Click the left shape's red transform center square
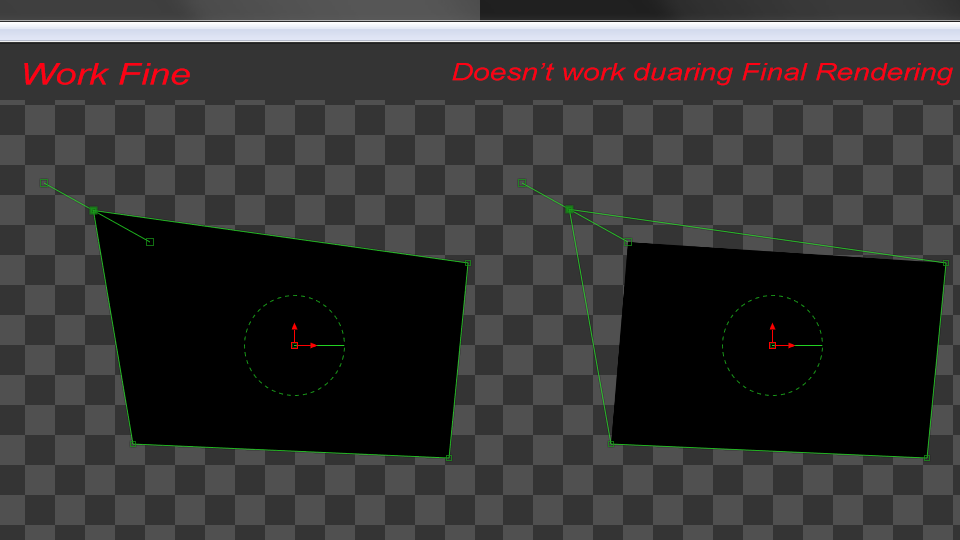Screen dimensions: 960x540 coord(294,346)
